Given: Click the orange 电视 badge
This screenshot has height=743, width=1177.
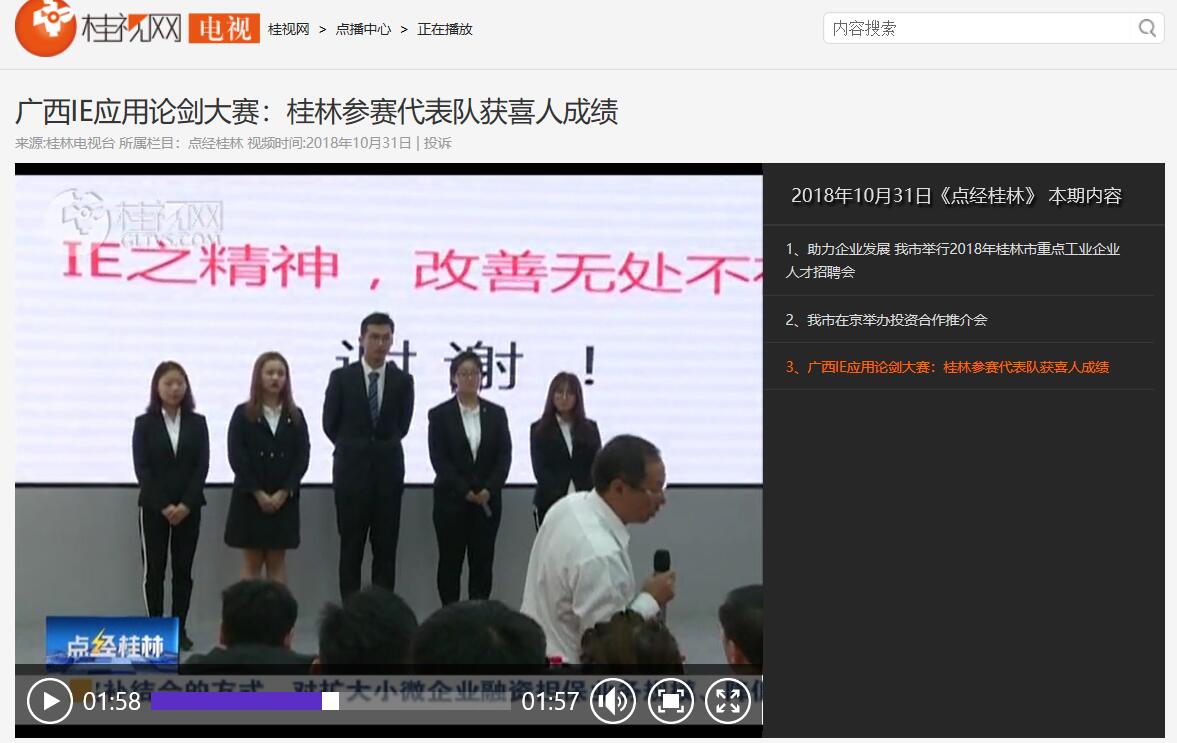Looking at the screenshot, I should (x=224, y=29).
